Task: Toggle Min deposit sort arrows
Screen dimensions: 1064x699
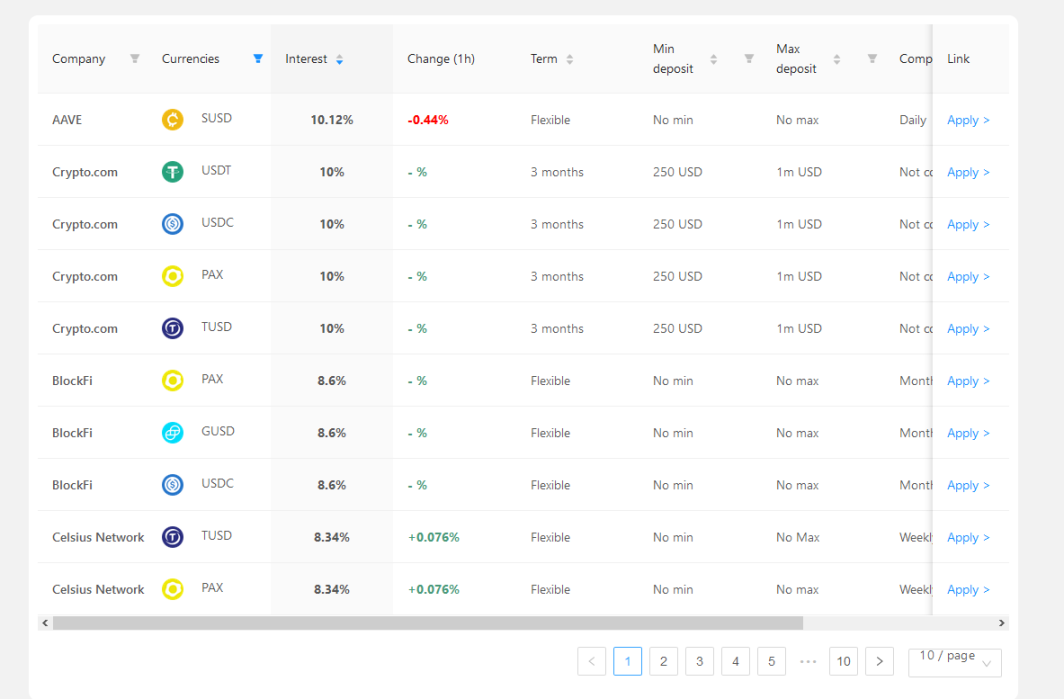Action: click(713, 59)
